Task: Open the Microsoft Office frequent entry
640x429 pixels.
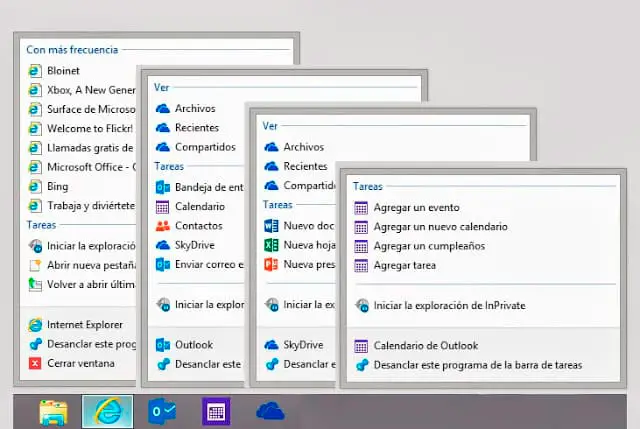Action: (x=82, y=167)
